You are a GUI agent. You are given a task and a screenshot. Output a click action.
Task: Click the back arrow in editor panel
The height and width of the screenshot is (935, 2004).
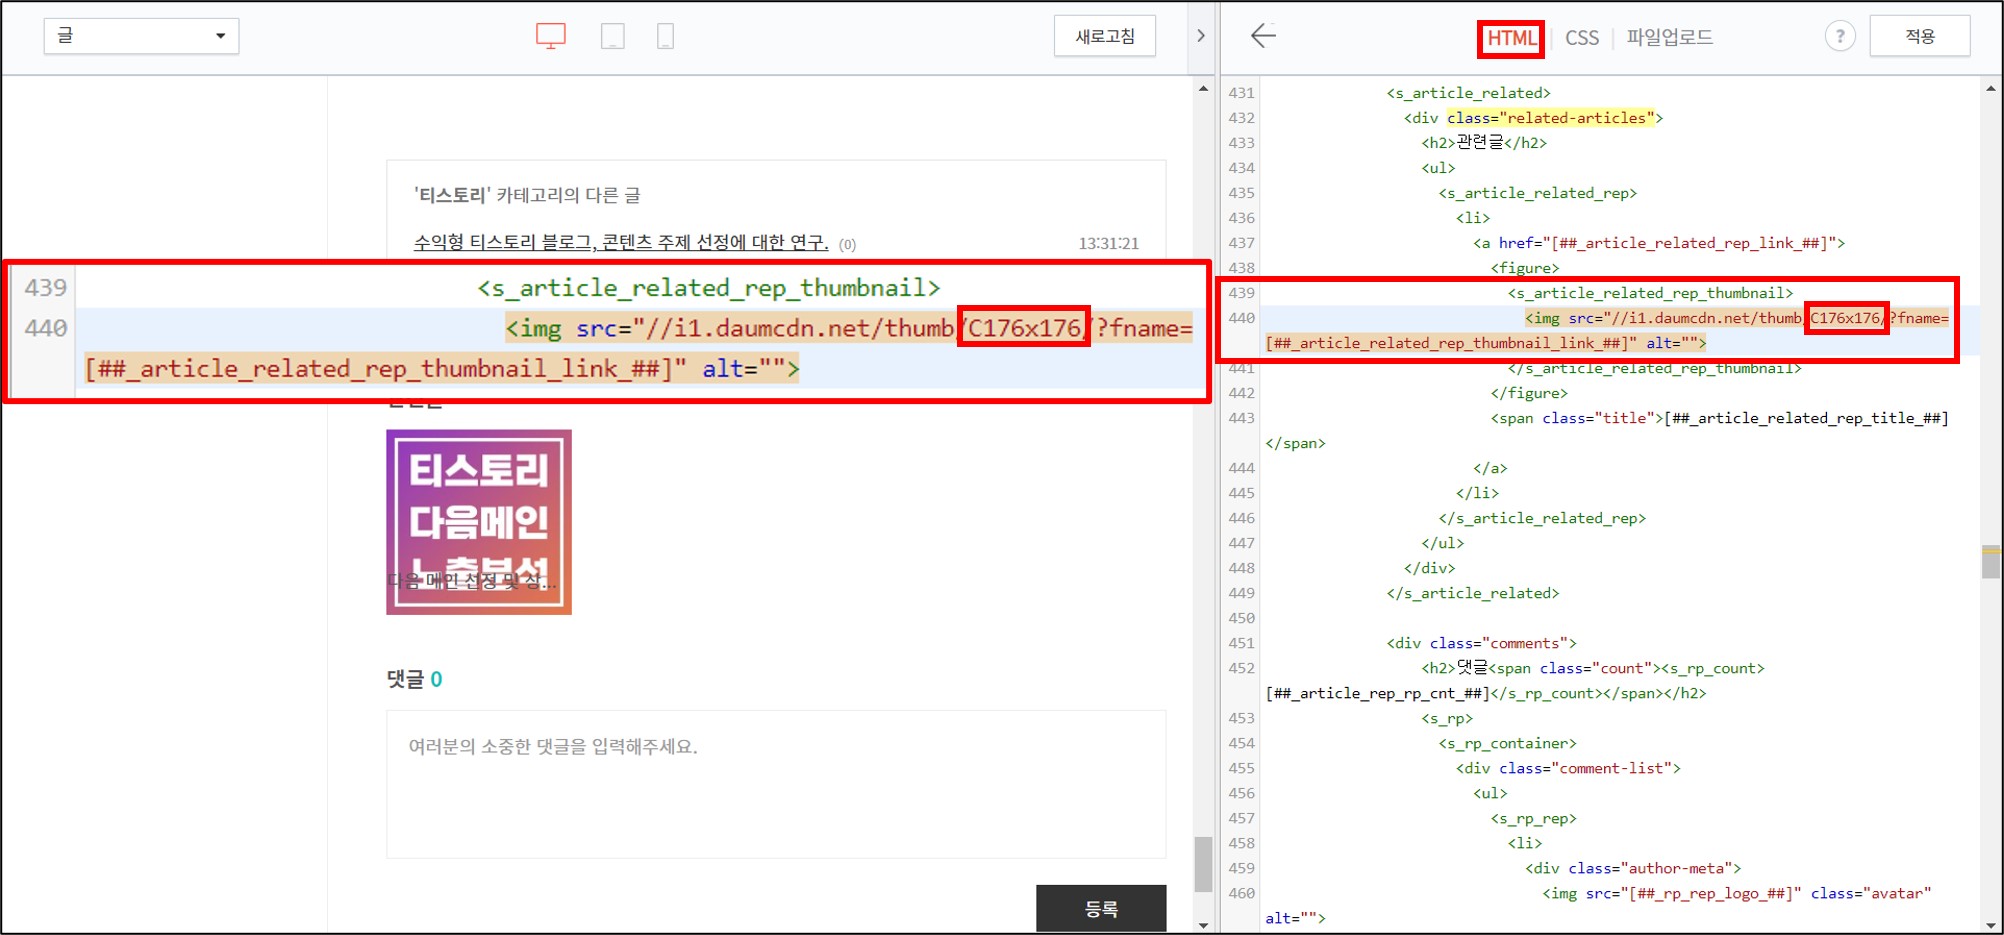(1263, 36)
